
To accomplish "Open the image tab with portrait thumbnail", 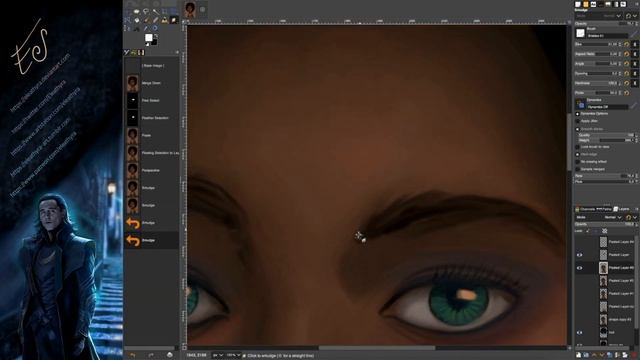I will [x=190, y=9].
